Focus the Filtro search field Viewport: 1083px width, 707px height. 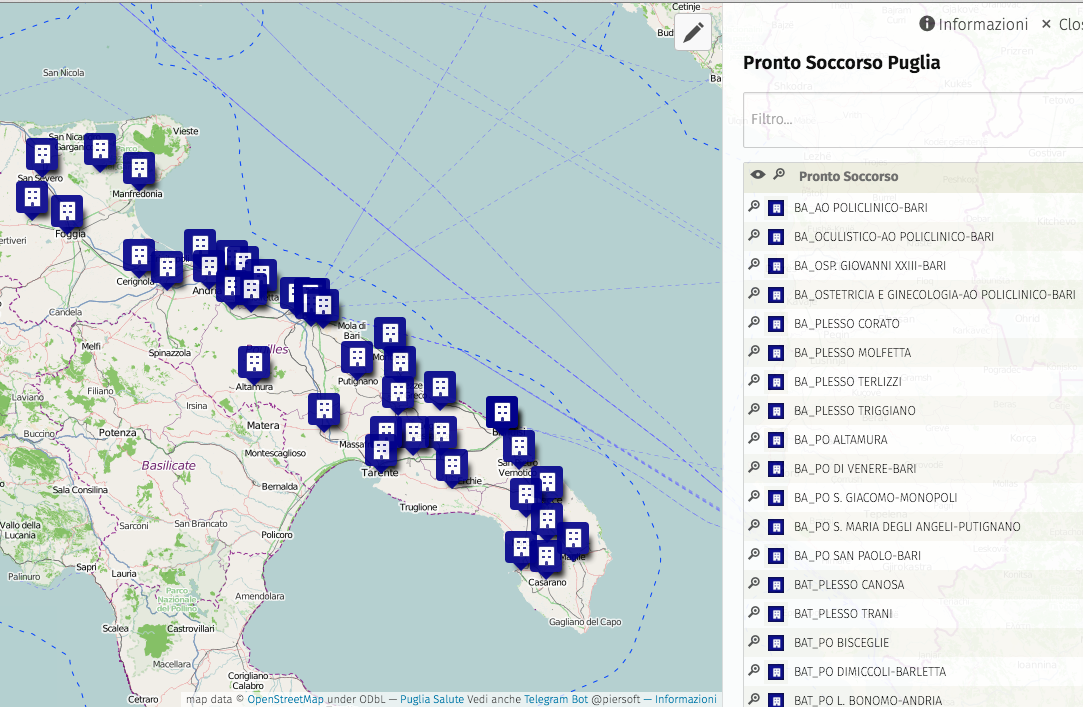(913, 119)
